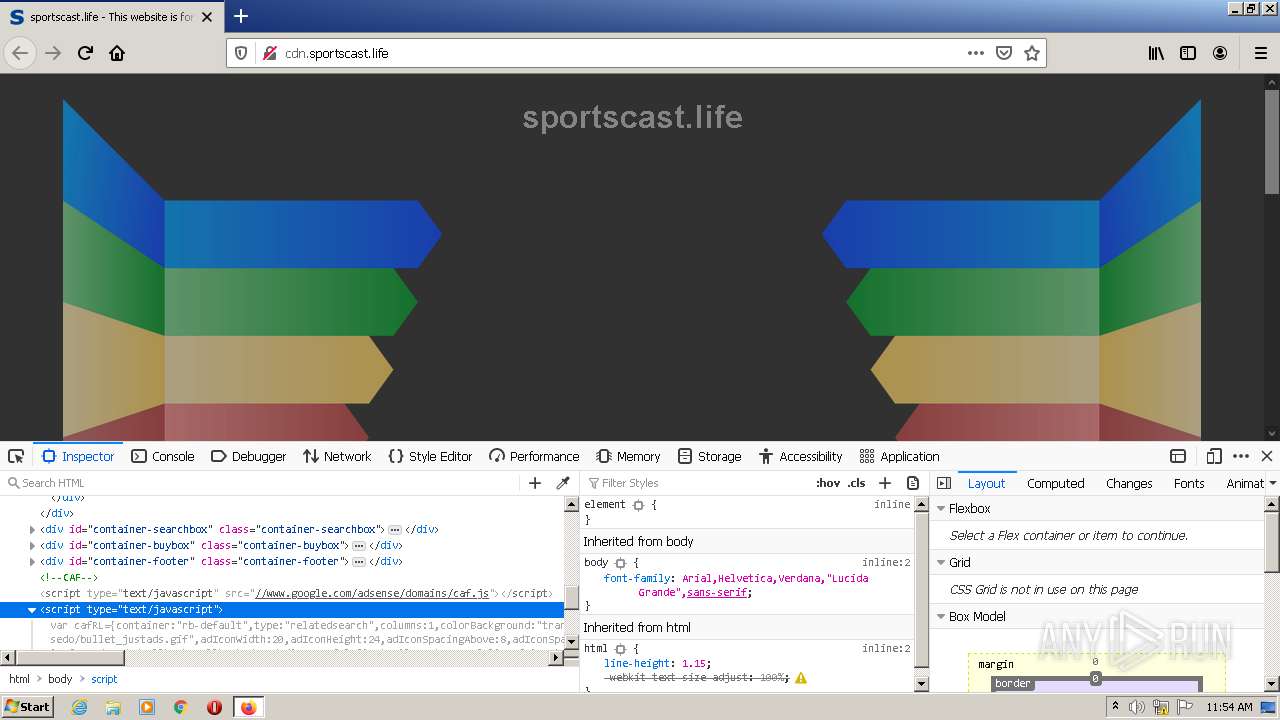Open a new browser tab
Screen dimensions: 1280x720
coord(241,16)
